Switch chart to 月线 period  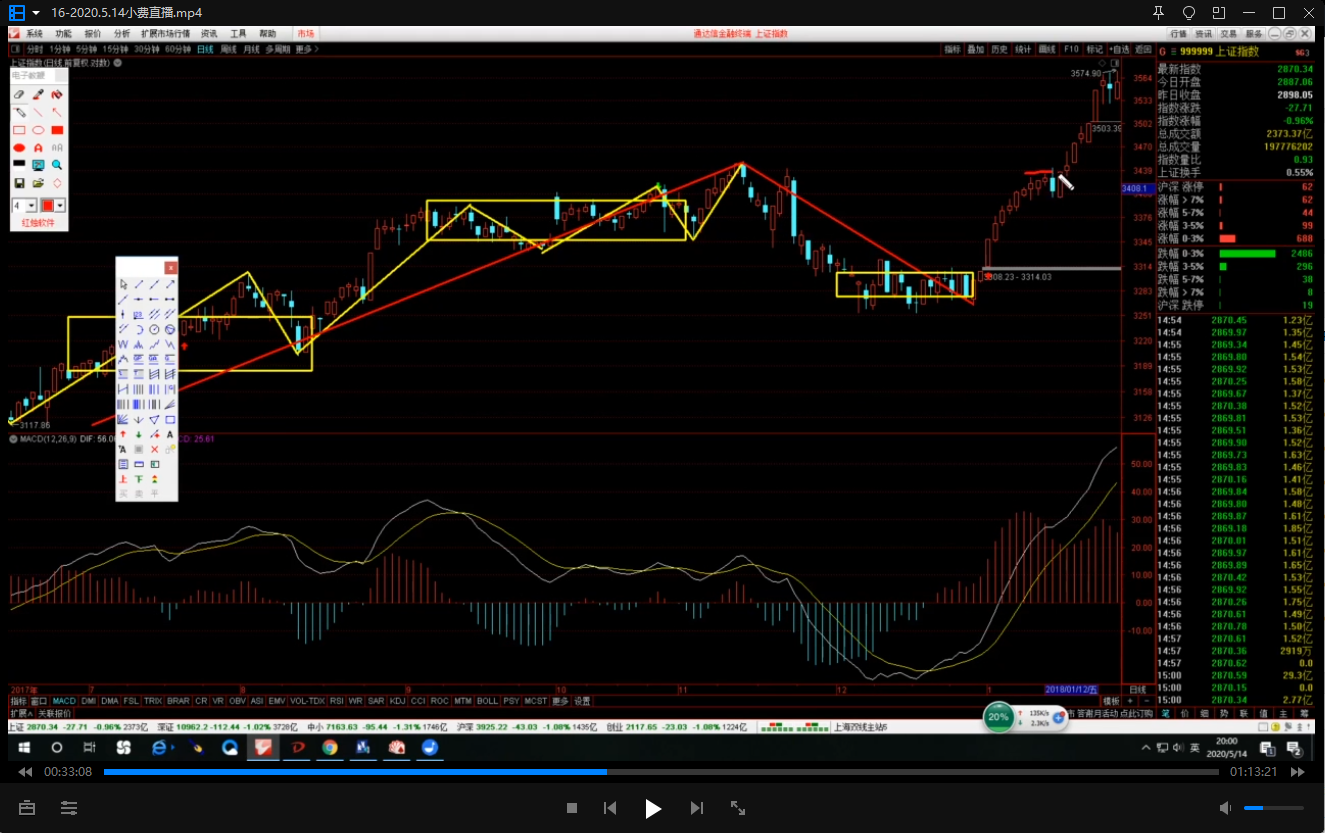pyautogui.click(x=251, y=49)
